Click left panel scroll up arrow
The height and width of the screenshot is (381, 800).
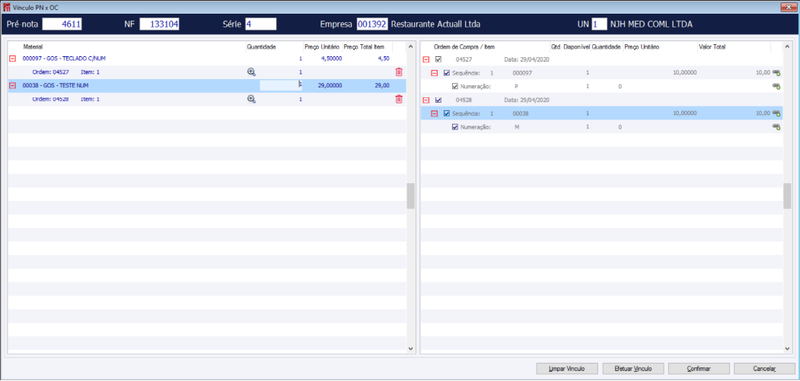click(411, 47)
